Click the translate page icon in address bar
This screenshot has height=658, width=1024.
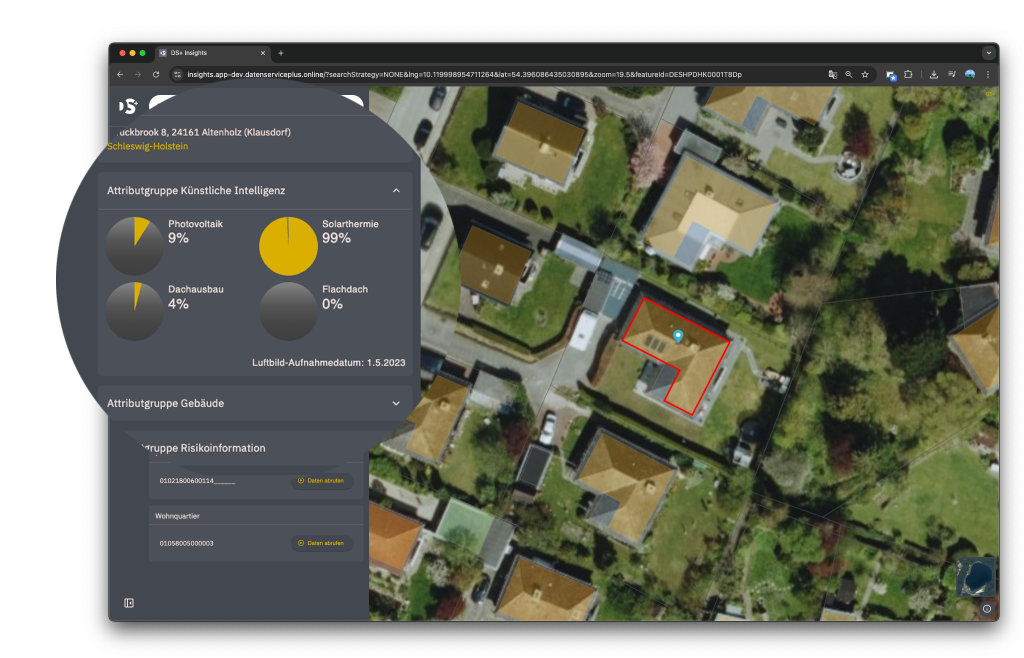tap(832, 75)
